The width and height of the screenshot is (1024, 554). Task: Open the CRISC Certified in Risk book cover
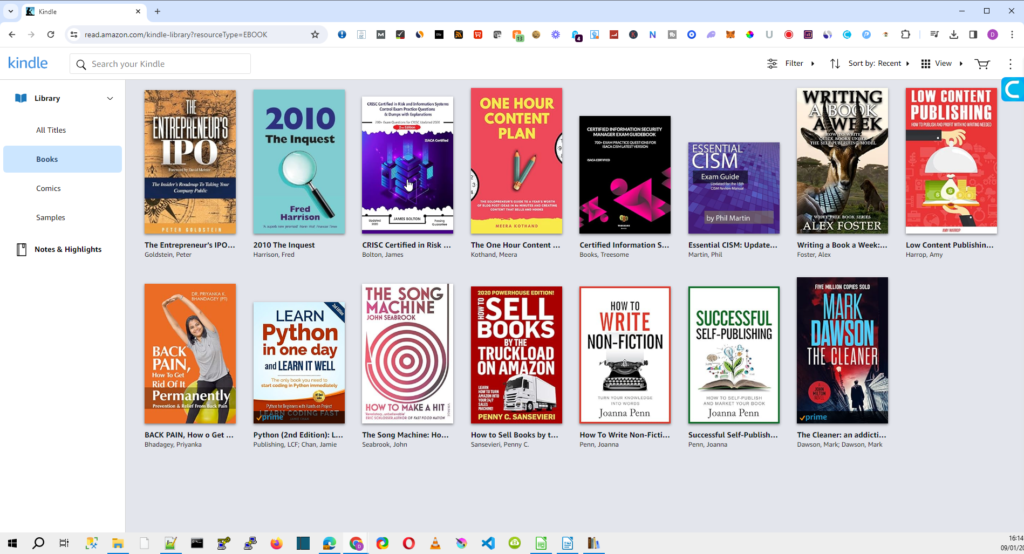point(408,165)
